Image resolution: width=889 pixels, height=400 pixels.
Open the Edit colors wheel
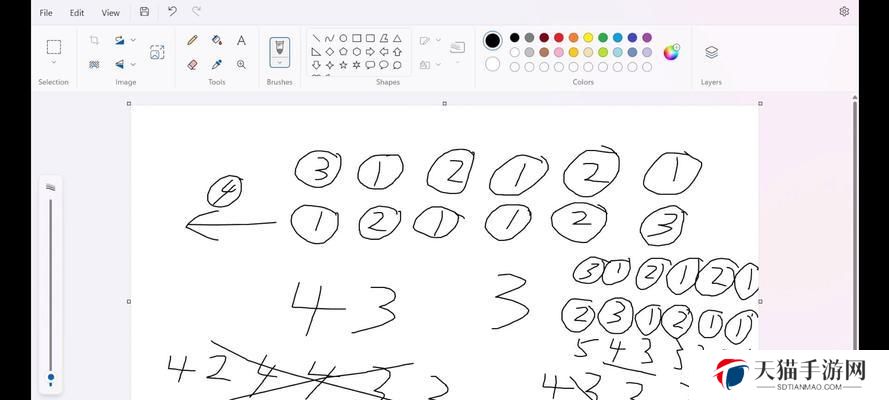[671, 52]
